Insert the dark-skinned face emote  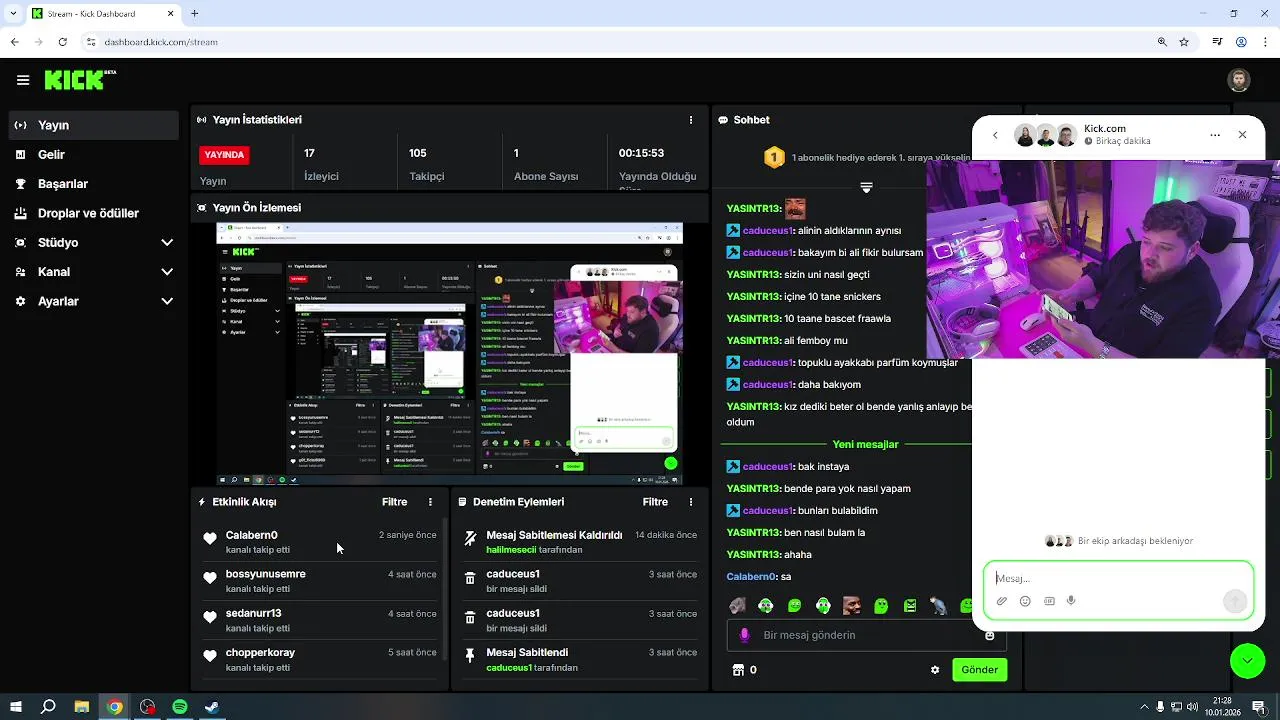click(852, 605)
